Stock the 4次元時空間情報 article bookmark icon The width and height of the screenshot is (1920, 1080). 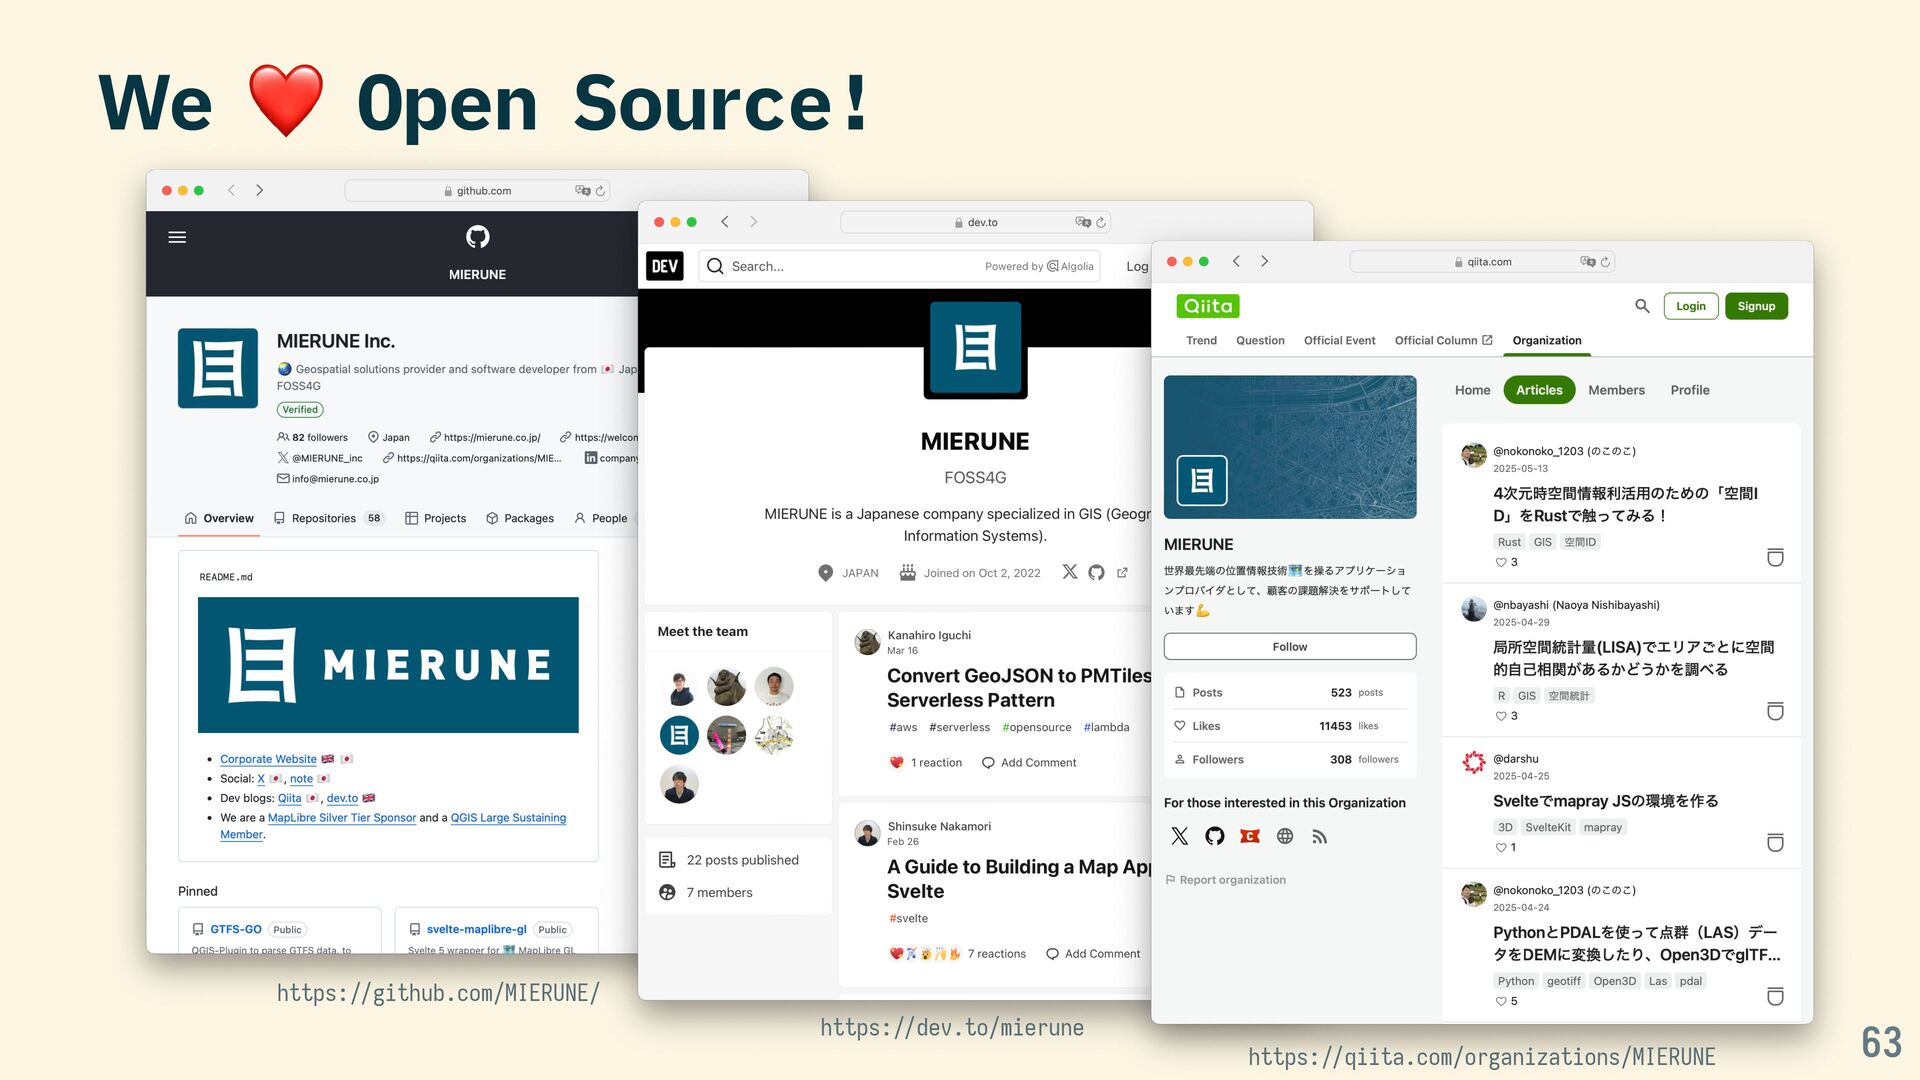[x=1775, y=557]
